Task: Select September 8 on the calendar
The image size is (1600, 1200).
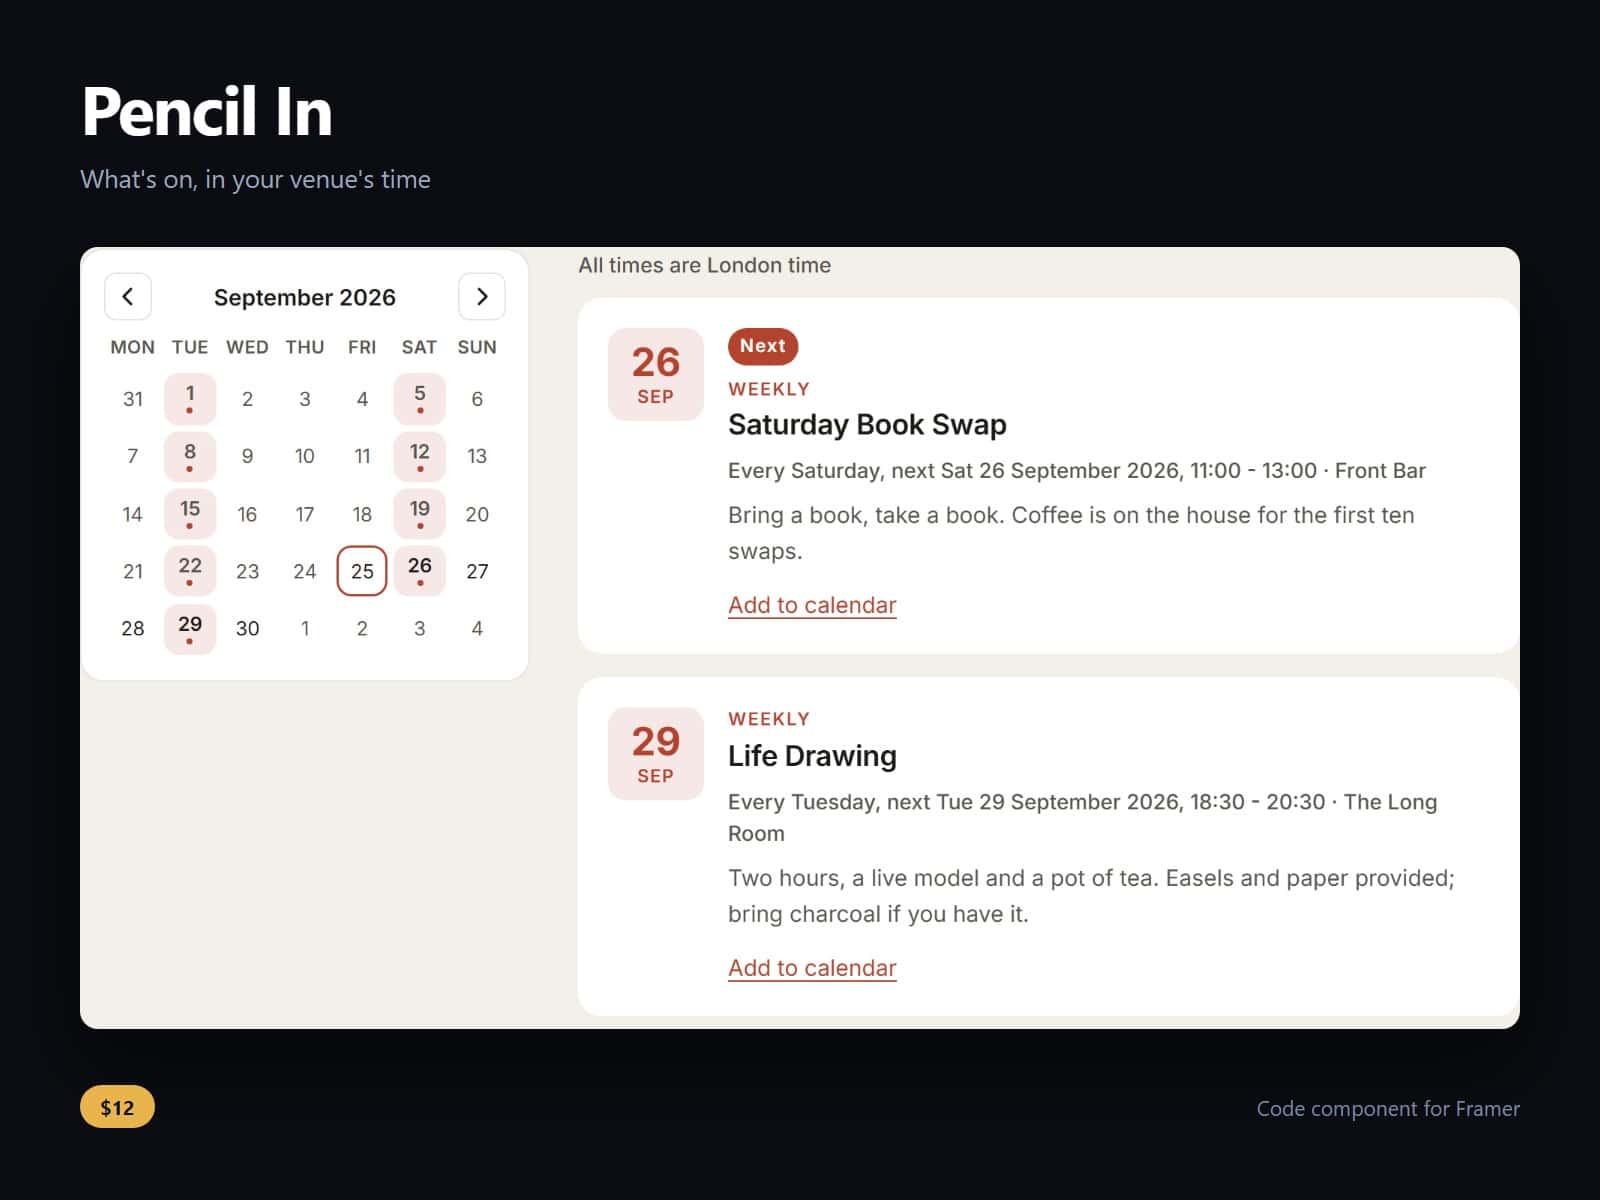Action: 190,456
